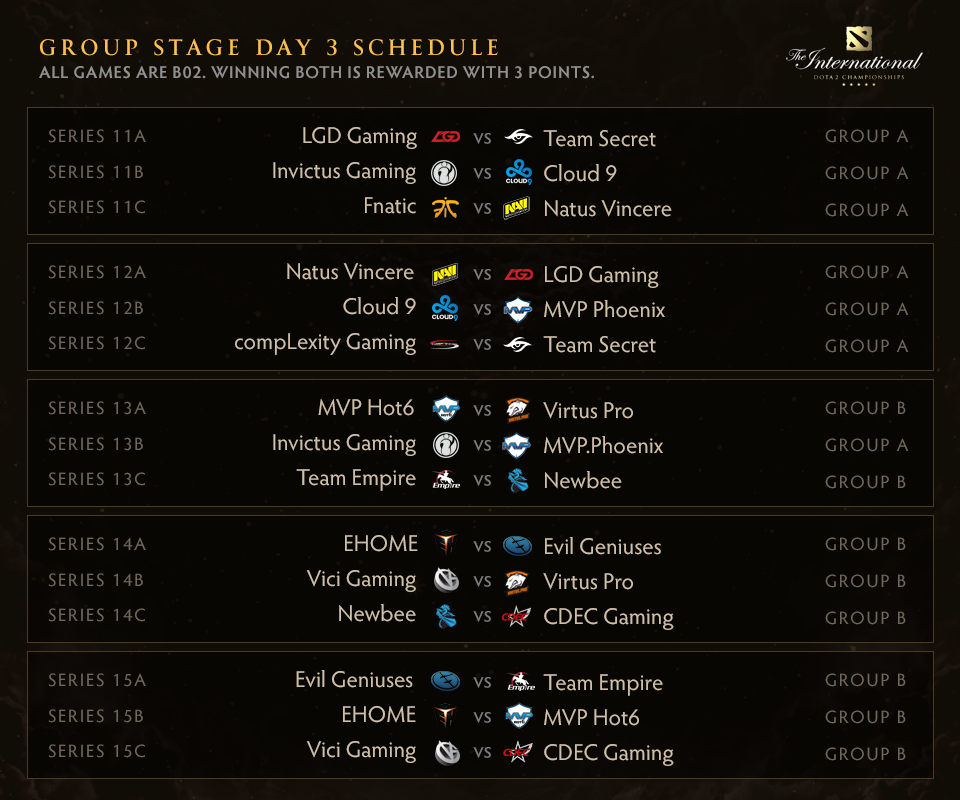Select the Series 13B label

(97, 444)
